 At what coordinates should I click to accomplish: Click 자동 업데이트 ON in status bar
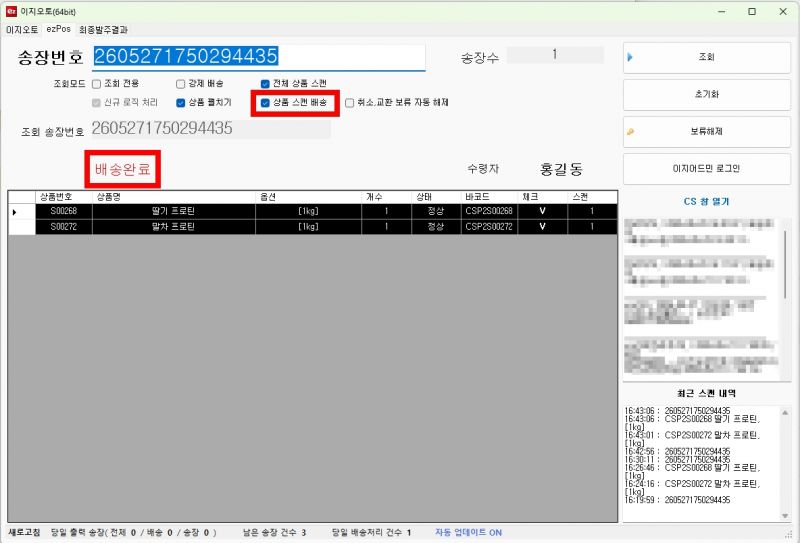pos(468,532)
